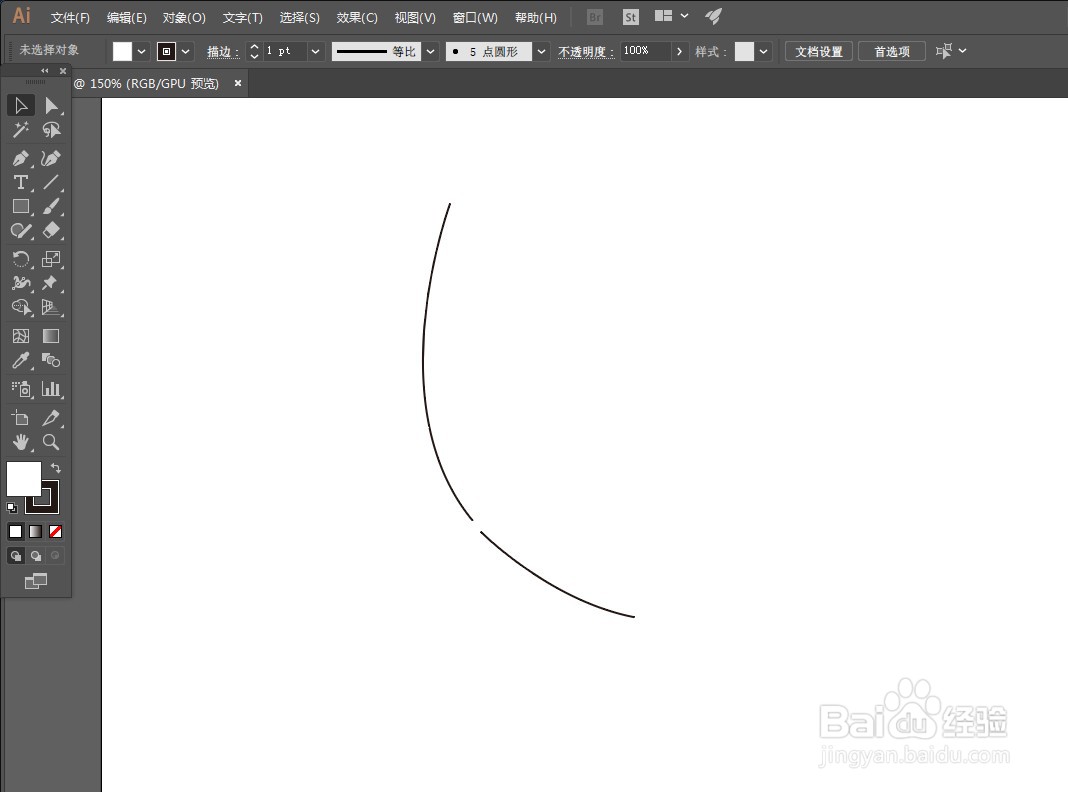Activate the Puppet Warp pin tool
Viewport: 1068px width, 792px height.
pos(51,283)
